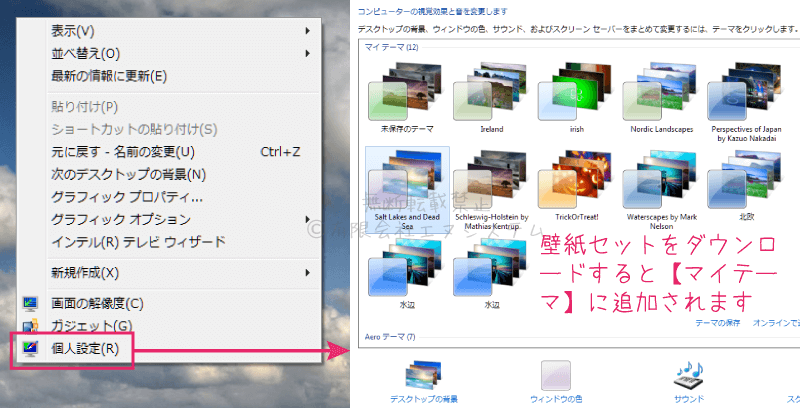
Task: Select the 未保存のテーマ theme
Action: point(407,98)
